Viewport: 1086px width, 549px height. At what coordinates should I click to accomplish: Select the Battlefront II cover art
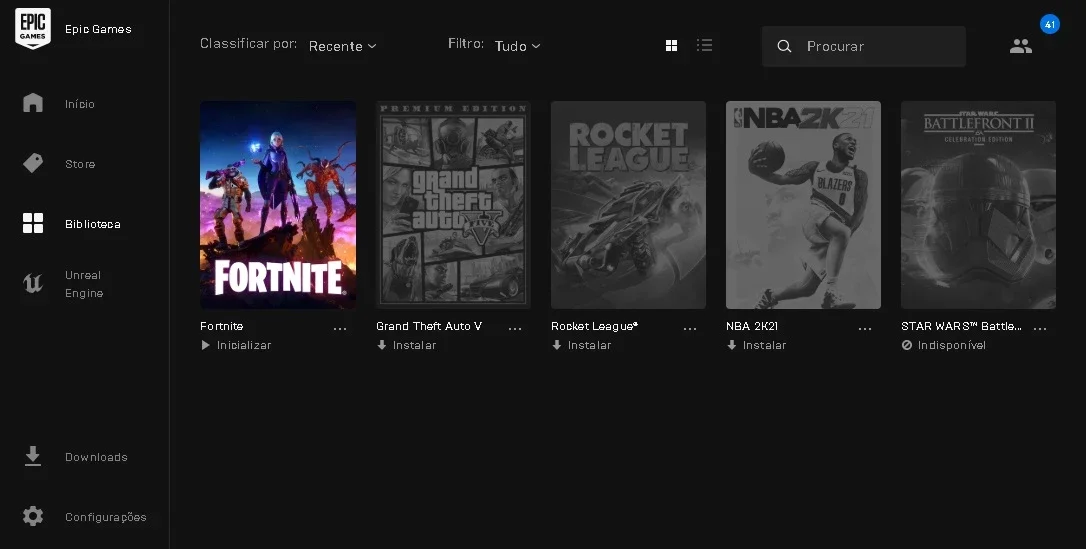click(978, 205)
